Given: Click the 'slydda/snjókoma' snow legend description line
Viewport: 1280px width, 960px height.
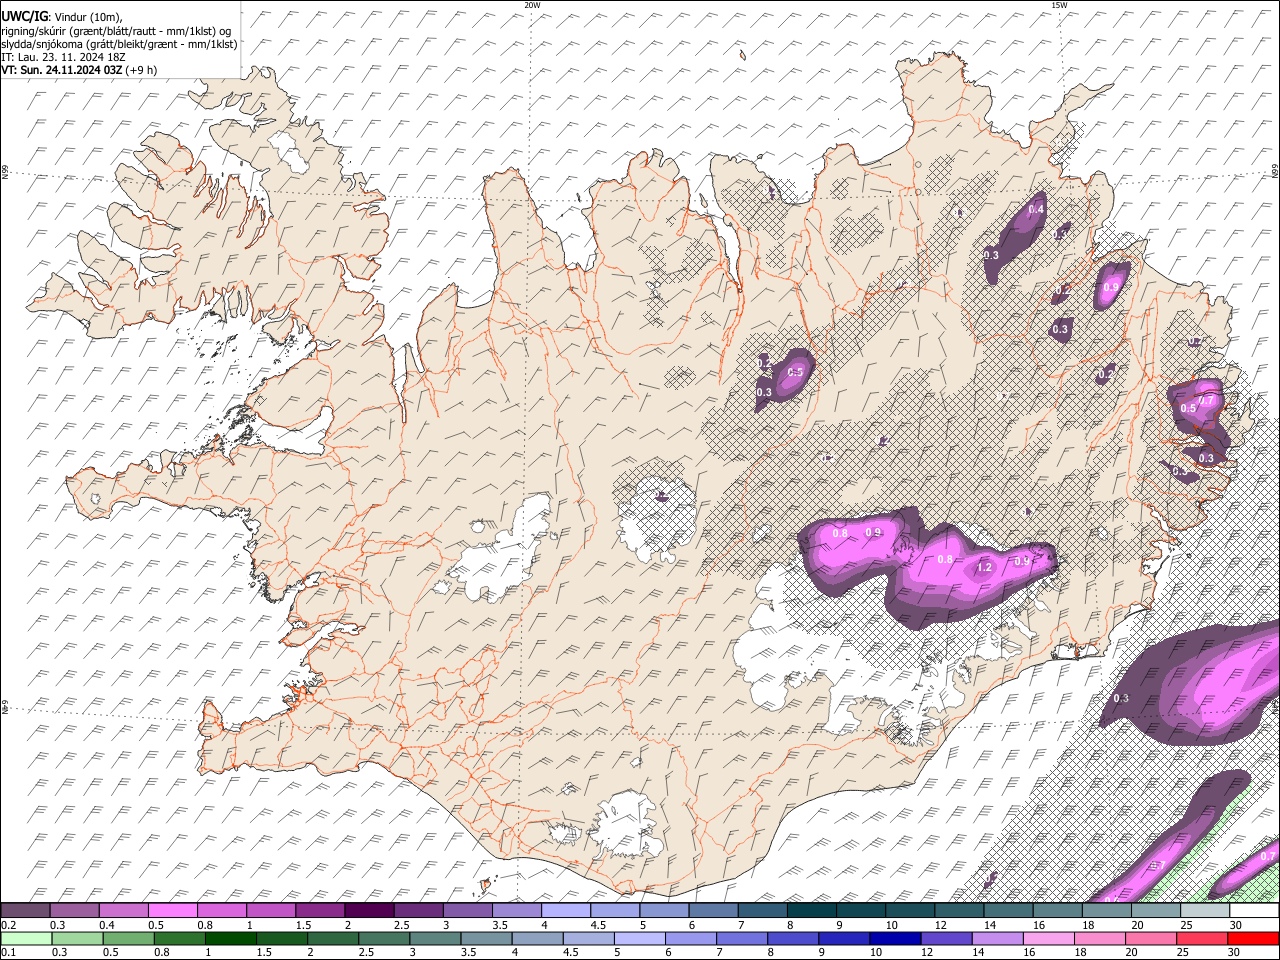Looking at the screenshot, I should coord(120,44).
